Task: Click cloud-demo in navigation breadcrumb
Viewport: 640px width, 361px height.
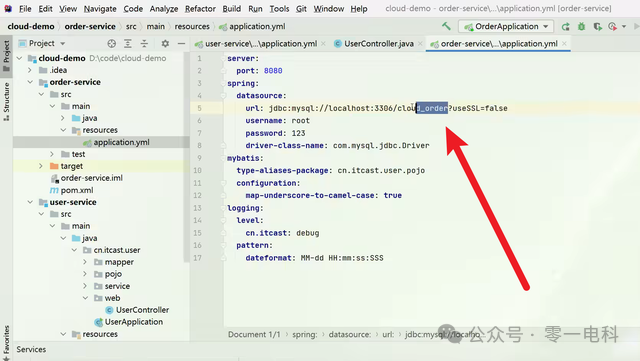Action: click(31, 27)
